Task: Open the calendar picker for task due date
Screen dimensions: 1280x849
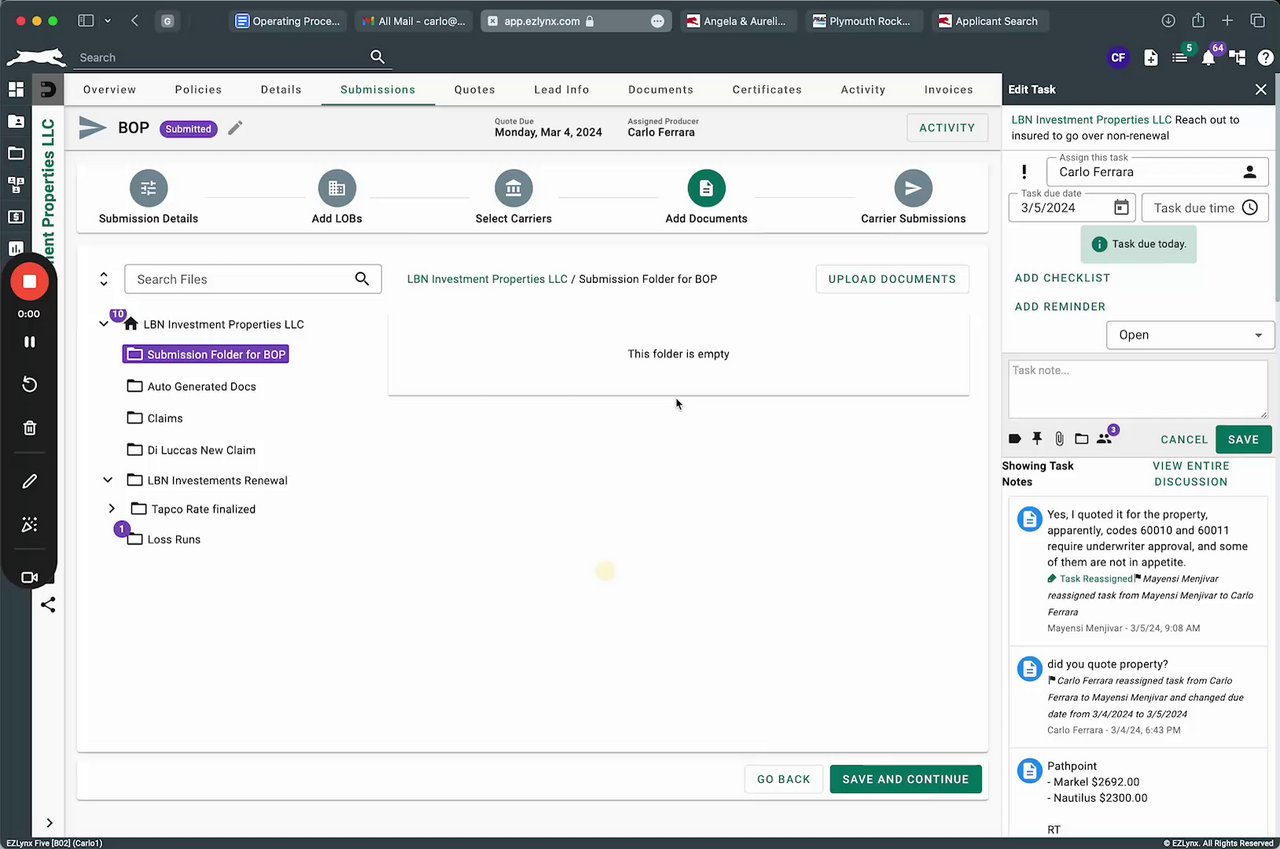Action: tap(1121, 208)
